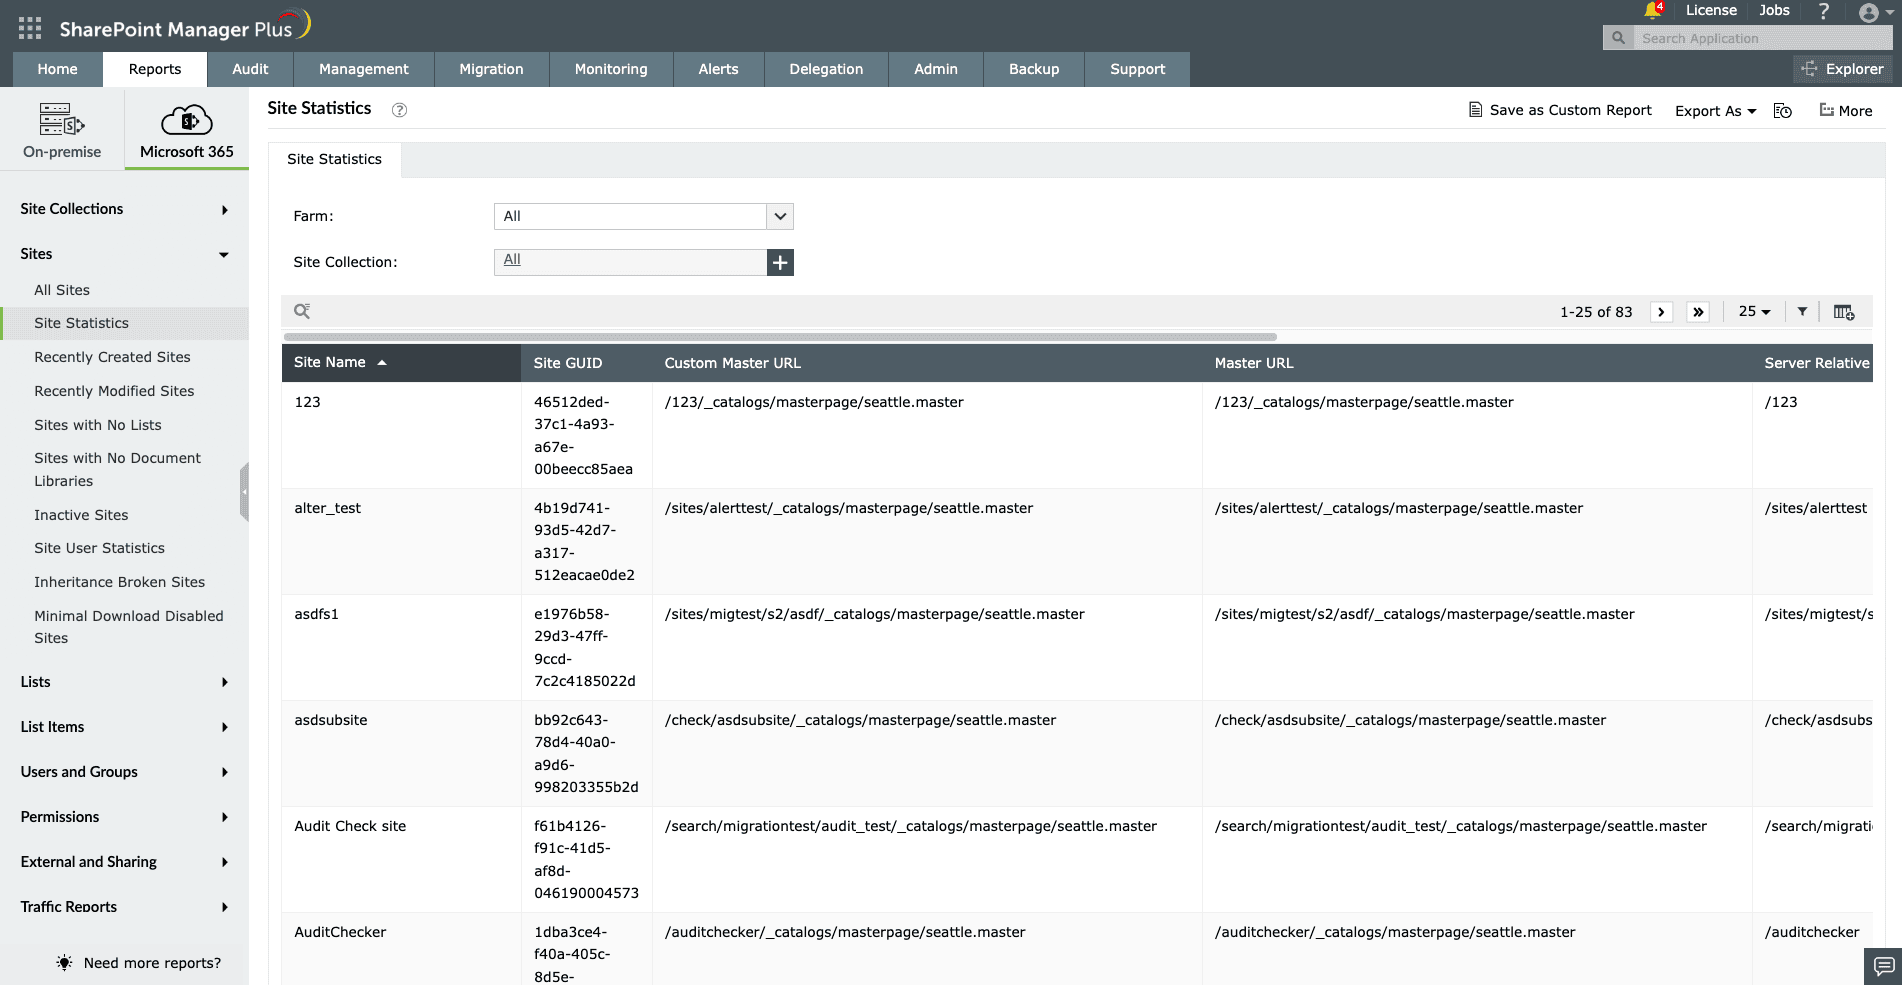Image resolution: width=1902 pixels, height=985 pixels.
Task: Sort by Site Name column header
Action: pyautogui.click(x=401, y=363)
